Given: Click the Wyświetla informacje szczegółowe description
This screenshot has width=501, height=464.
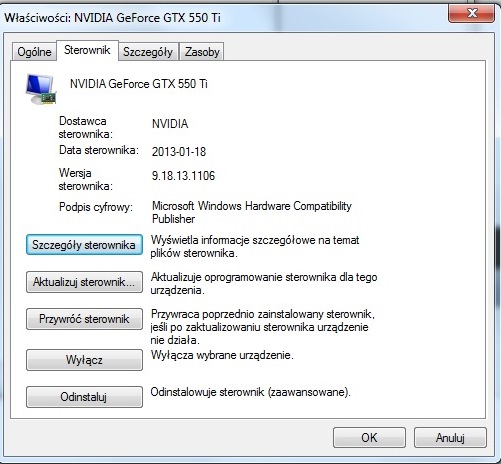Looking at the screenshot, I should point(255,247).
